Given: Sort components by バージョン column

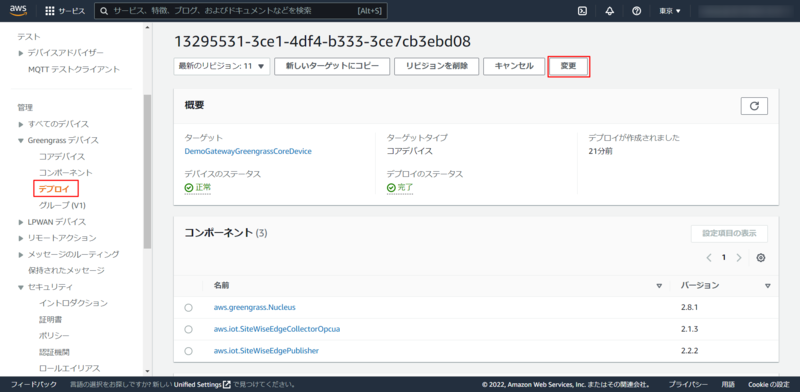Looking at the screenshot, I should [767, 286].
